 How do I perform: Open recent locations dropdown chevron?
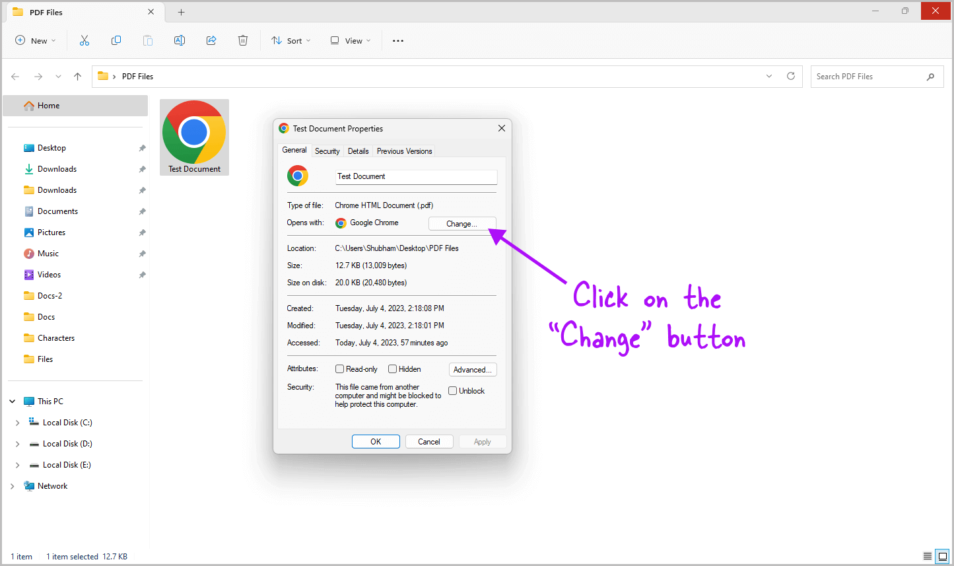tap(58, 77)
